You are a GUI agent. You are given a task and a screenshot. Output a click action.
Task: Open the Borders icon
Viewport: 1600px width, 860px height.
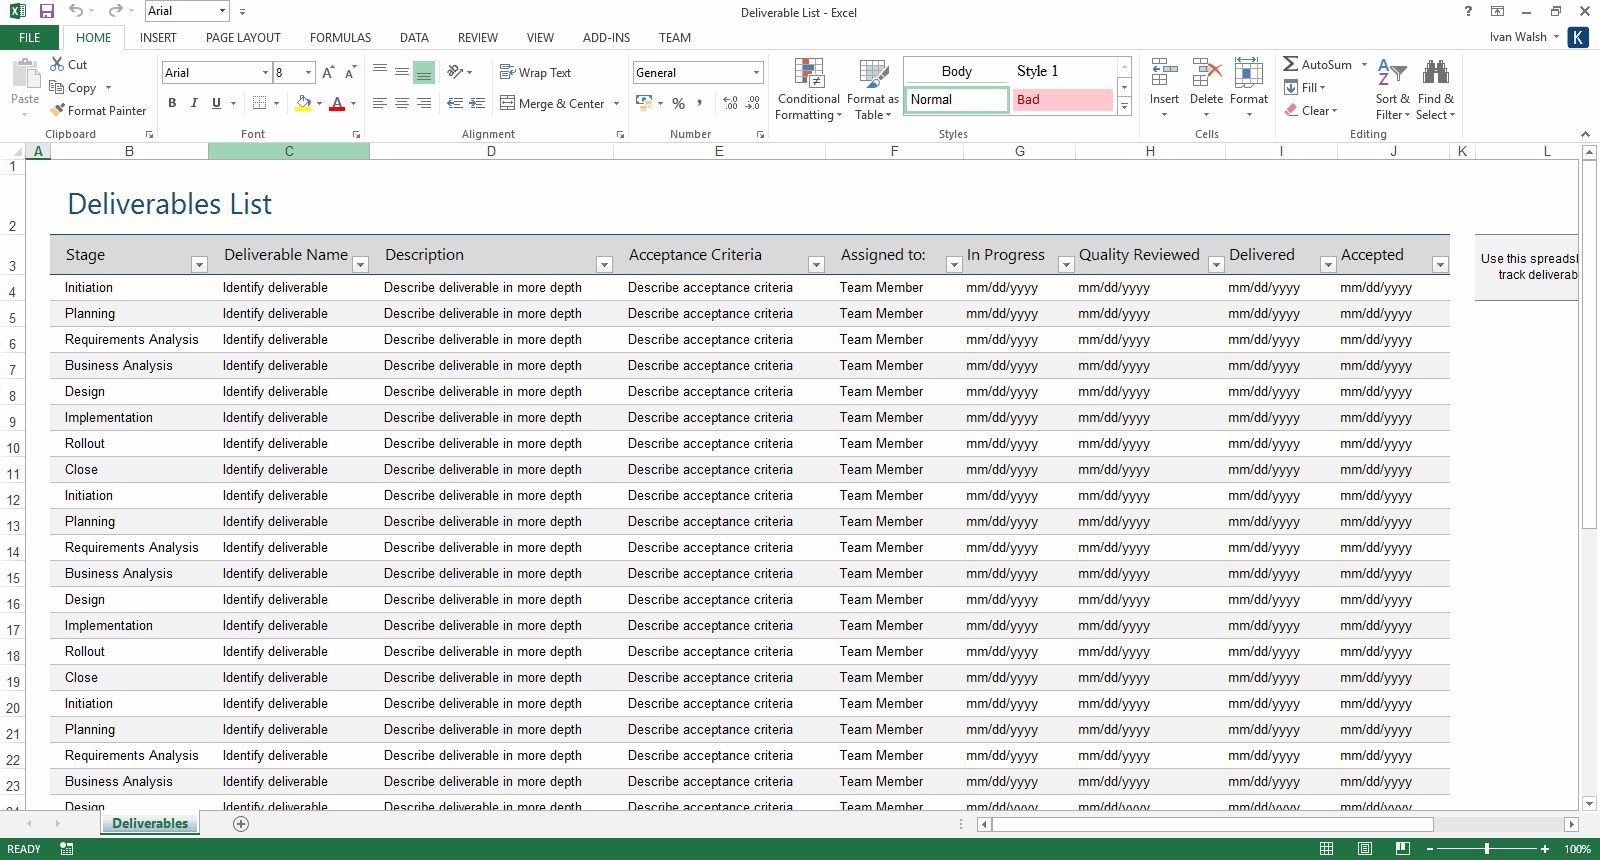pyautogui.click(x=260, y=103)
